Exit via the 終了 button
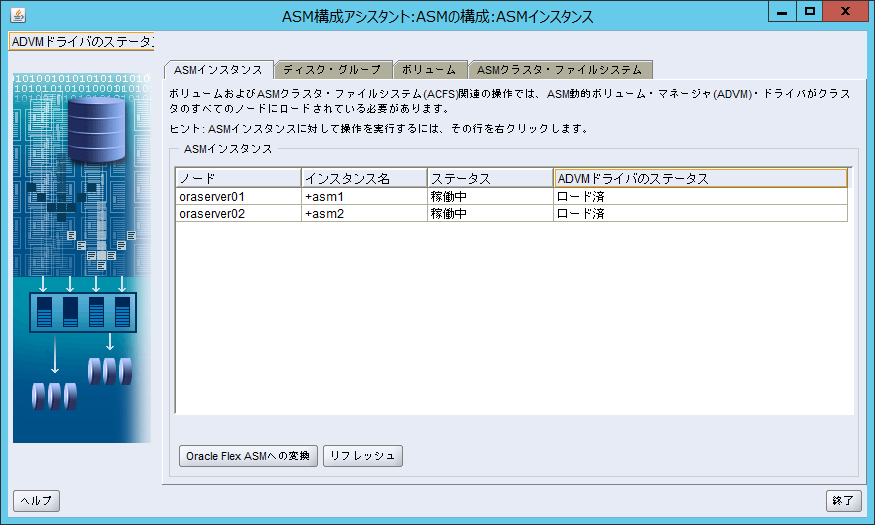This screenshot has height=525, width=875. tap(843, 500)
